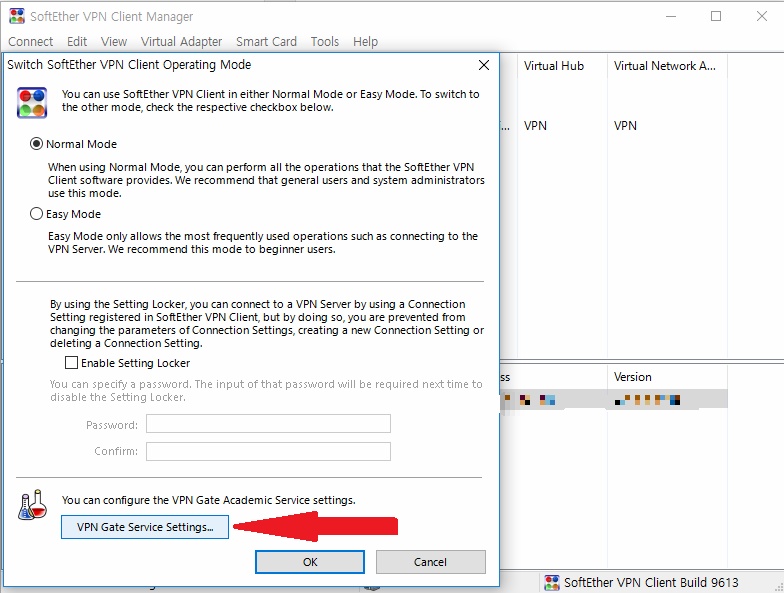Screen dimensions: 784x593
Task: Confirm the dialog with OK
Action: (x=310, y=562)
